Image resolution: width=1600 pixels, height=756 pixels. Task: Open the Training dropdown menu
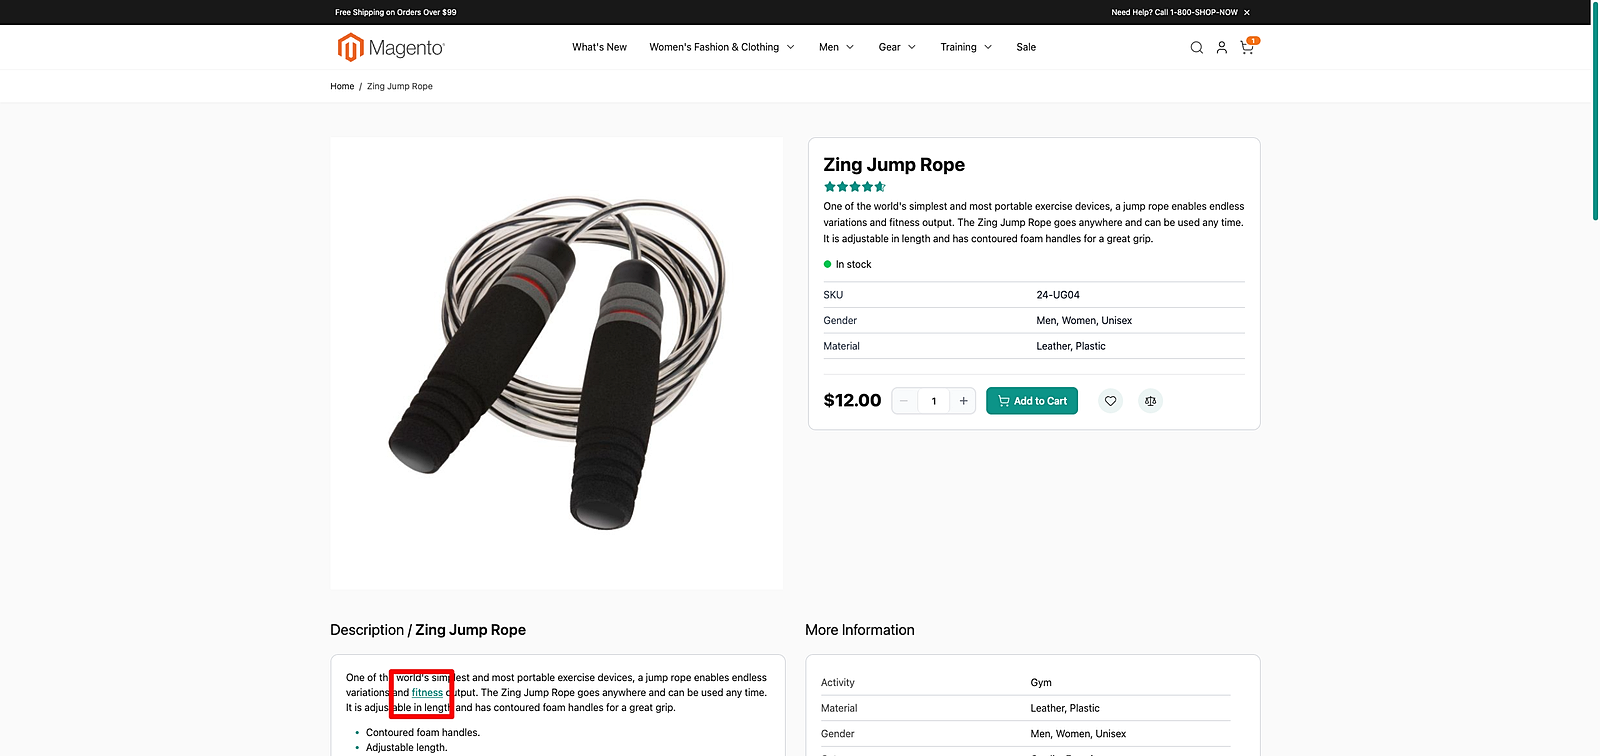pos(966,47)
